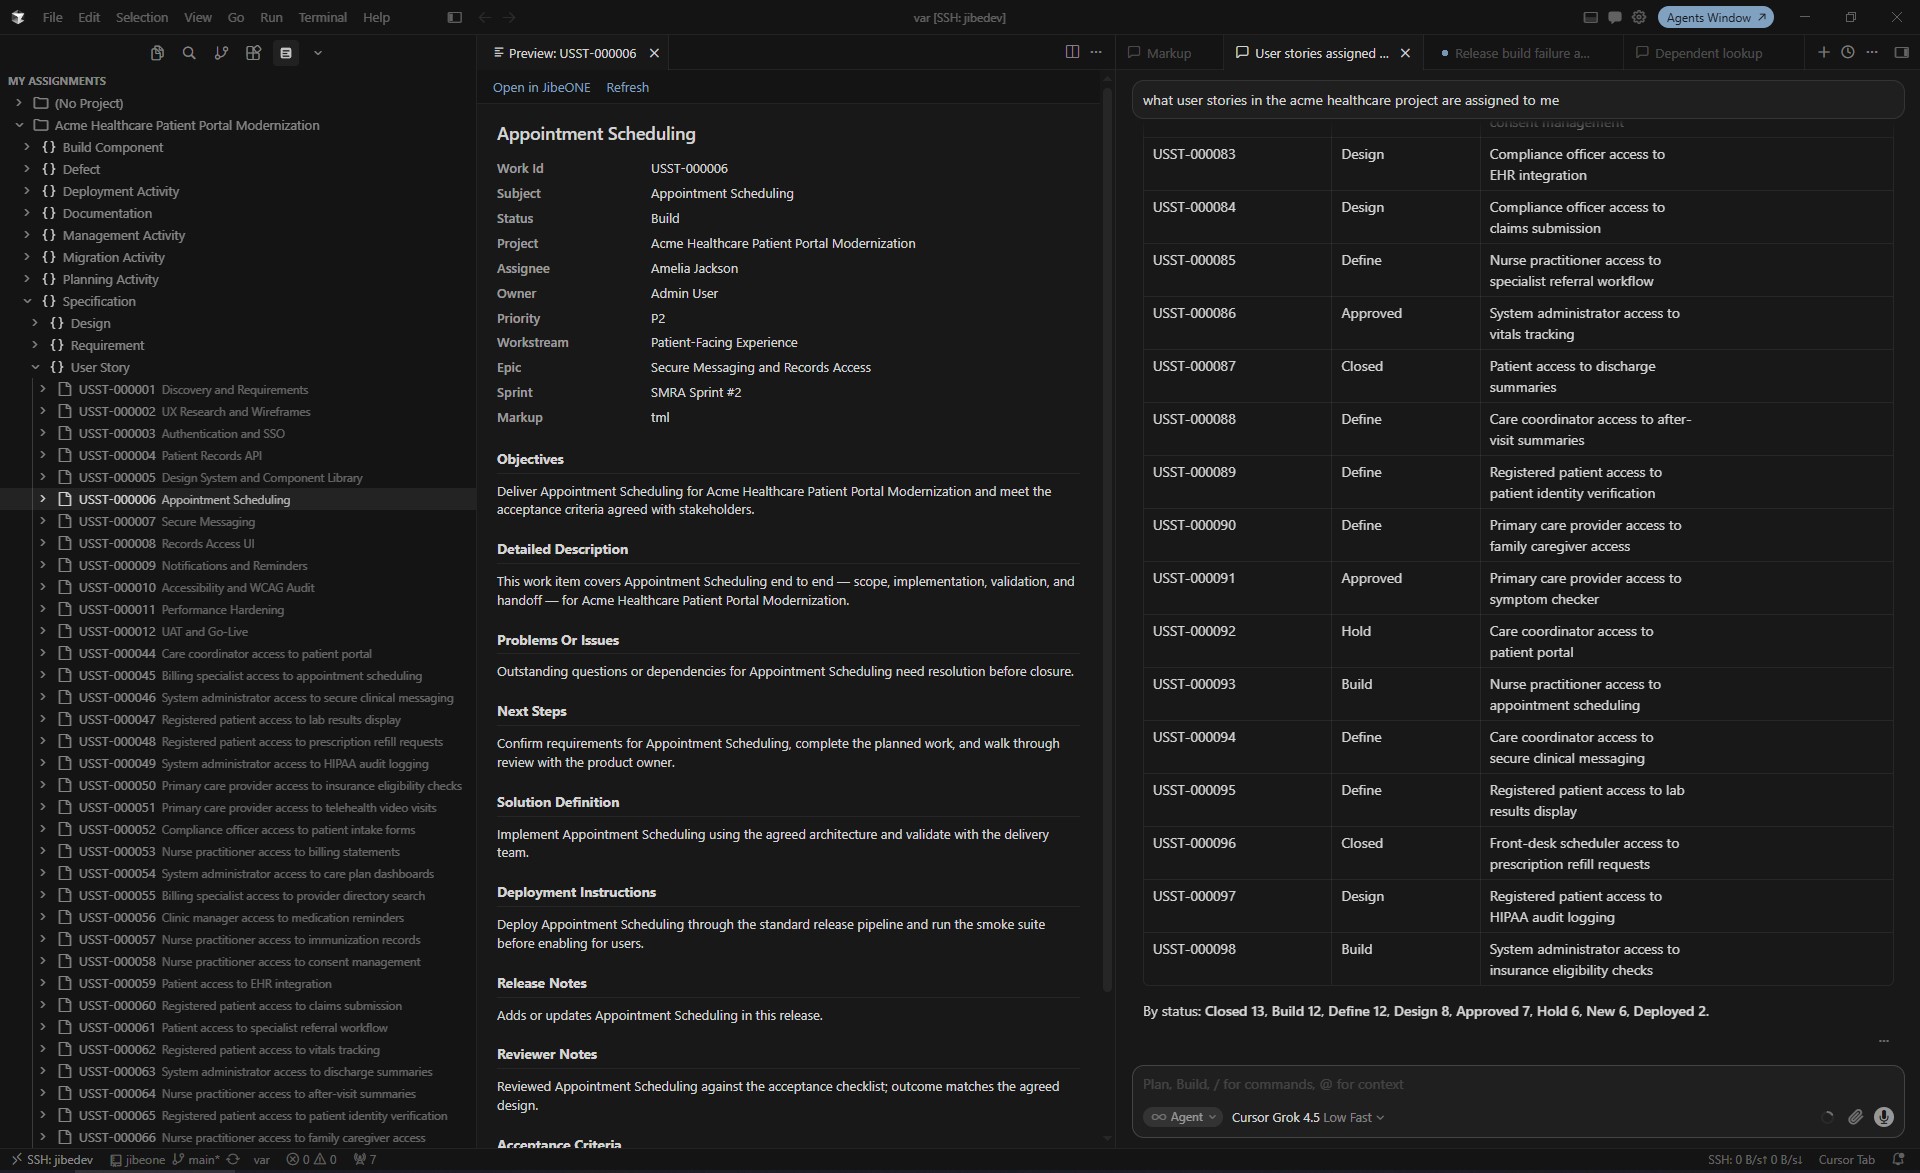Synchronize changes icon in status bar
The width and height of the screenshot is (1920, 1173).
coord(233,1160)
